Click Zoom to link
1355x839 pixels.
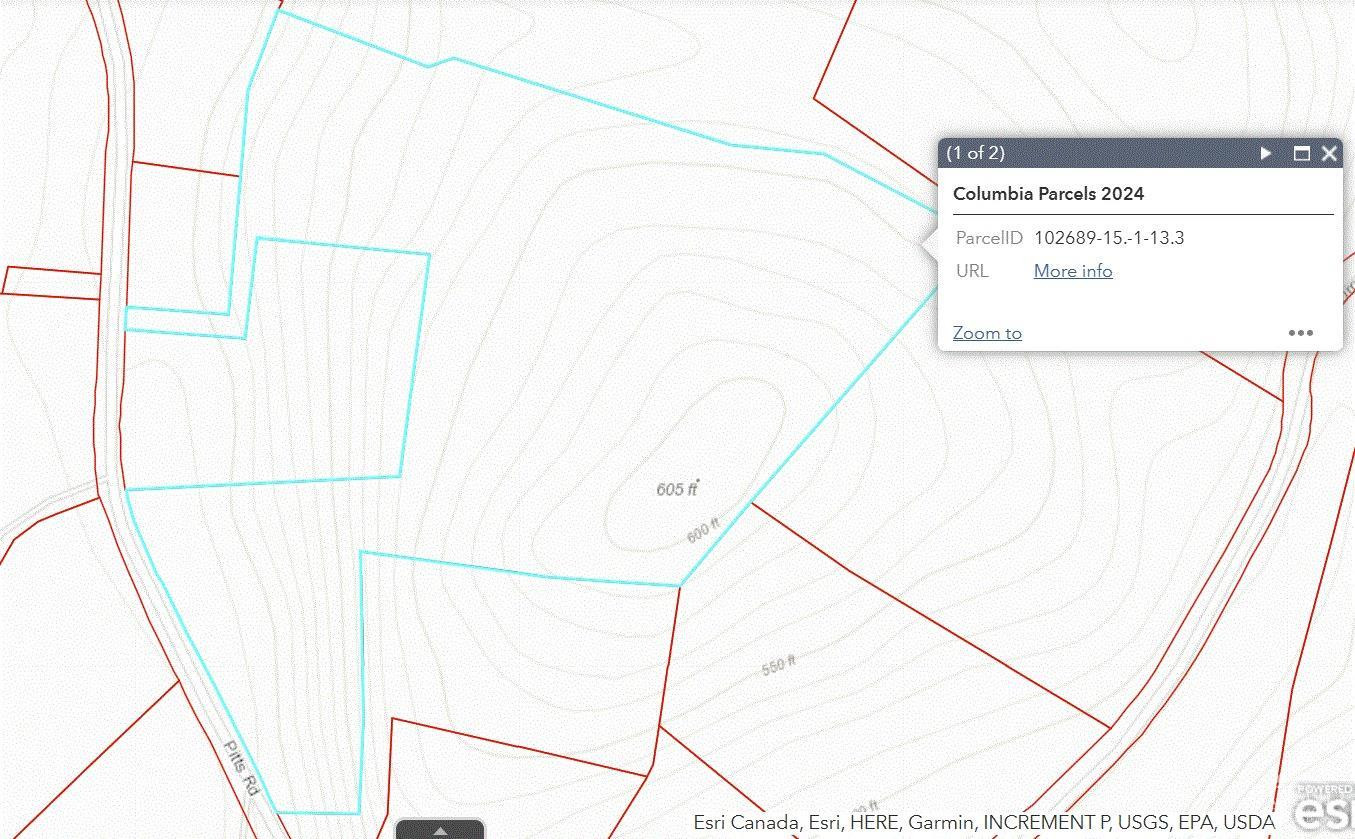click(x=987, y=333)
